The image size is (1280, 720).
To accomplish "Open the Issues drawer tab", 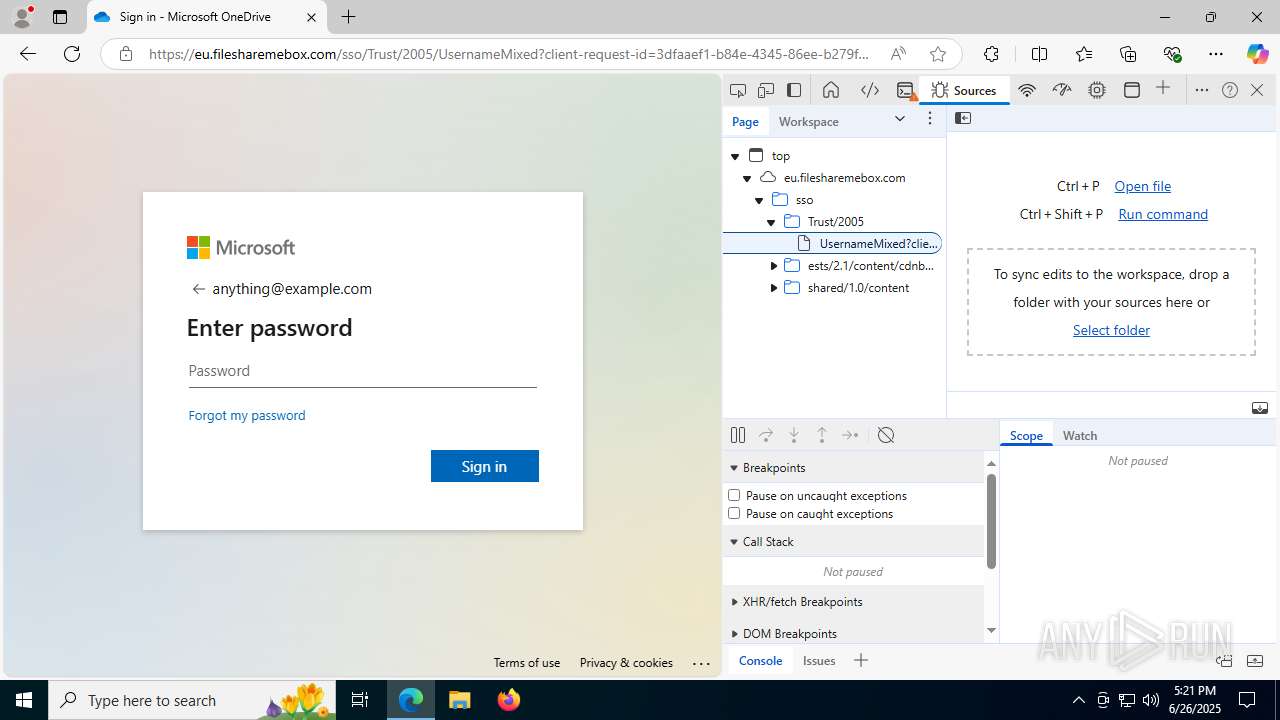I will tap(819, 660).
